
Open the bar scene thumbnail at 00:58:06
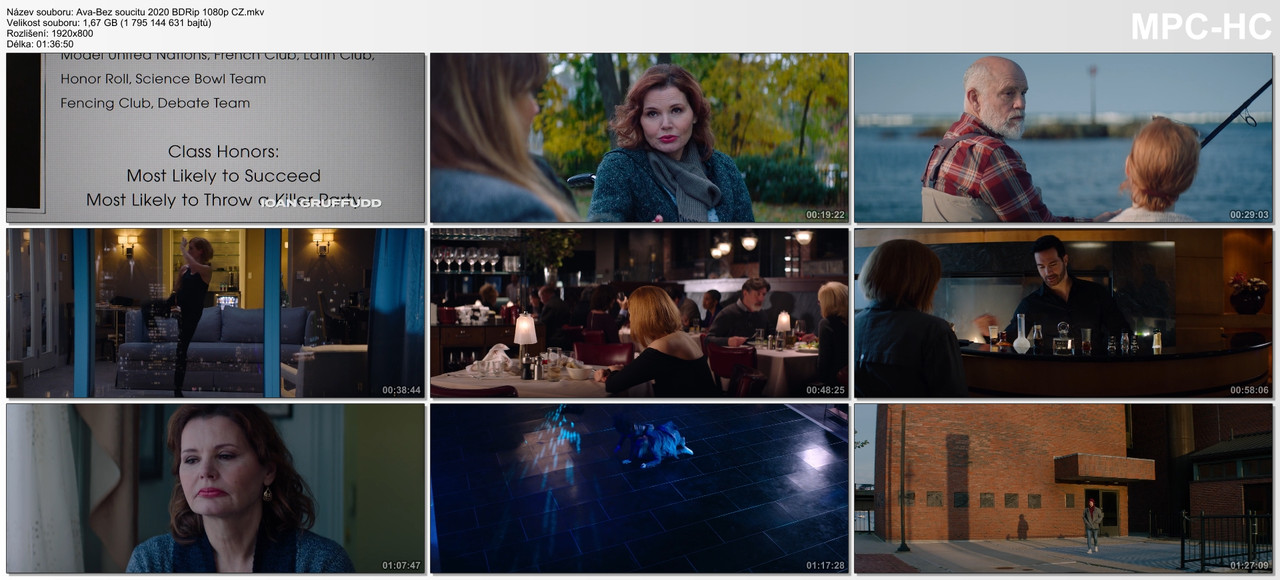[1063, 313]
